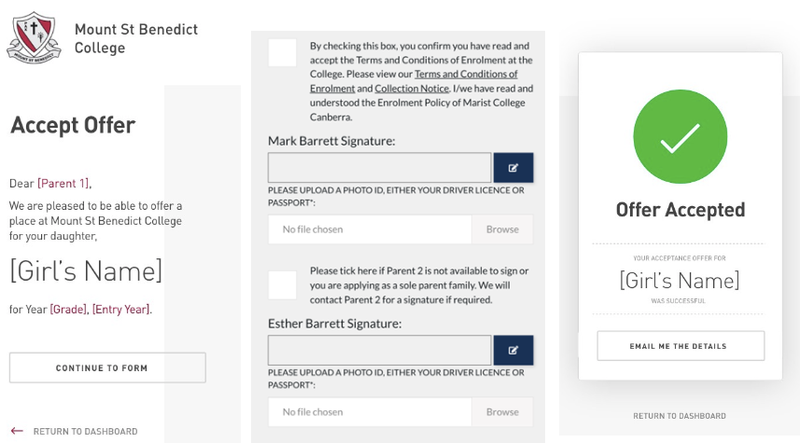Click the Continue to Form button
Screen dimensions: 800x443
pos(107,367)
